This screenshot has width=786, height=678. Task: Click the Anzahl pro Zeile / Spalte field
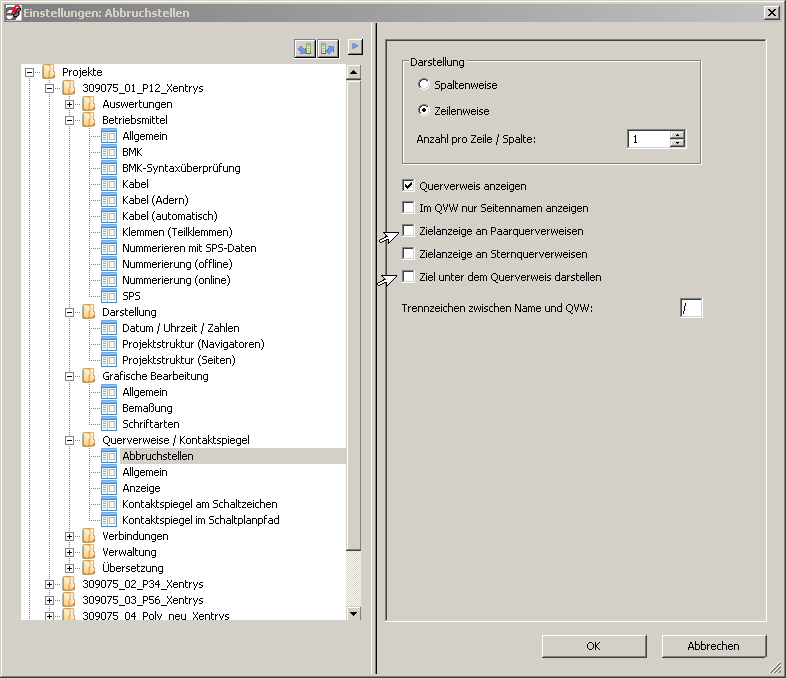click(x=649, y=139)
